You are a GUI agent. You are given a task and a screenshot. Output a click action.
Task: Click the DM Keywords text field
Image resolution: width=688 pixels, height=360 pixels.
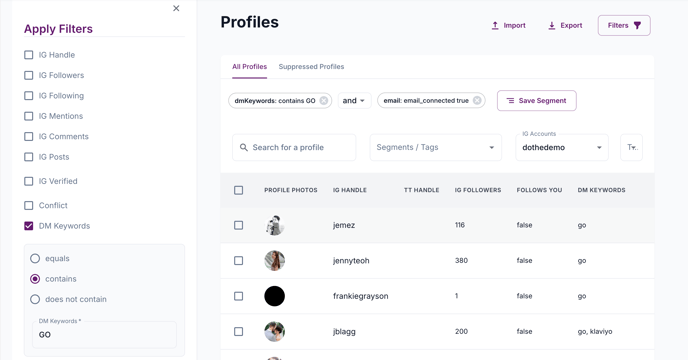[x=104, y=335]
